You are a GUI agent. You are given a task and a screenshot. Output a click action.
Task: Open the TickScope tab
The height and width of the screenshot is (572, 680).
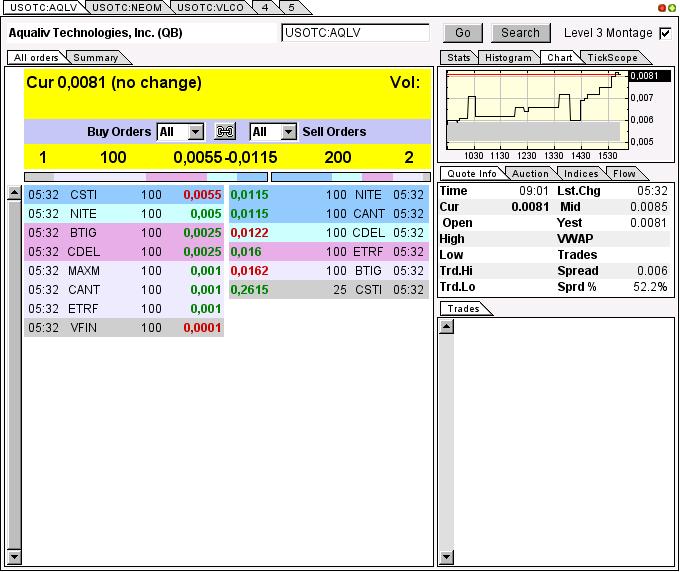pos(612,58)
